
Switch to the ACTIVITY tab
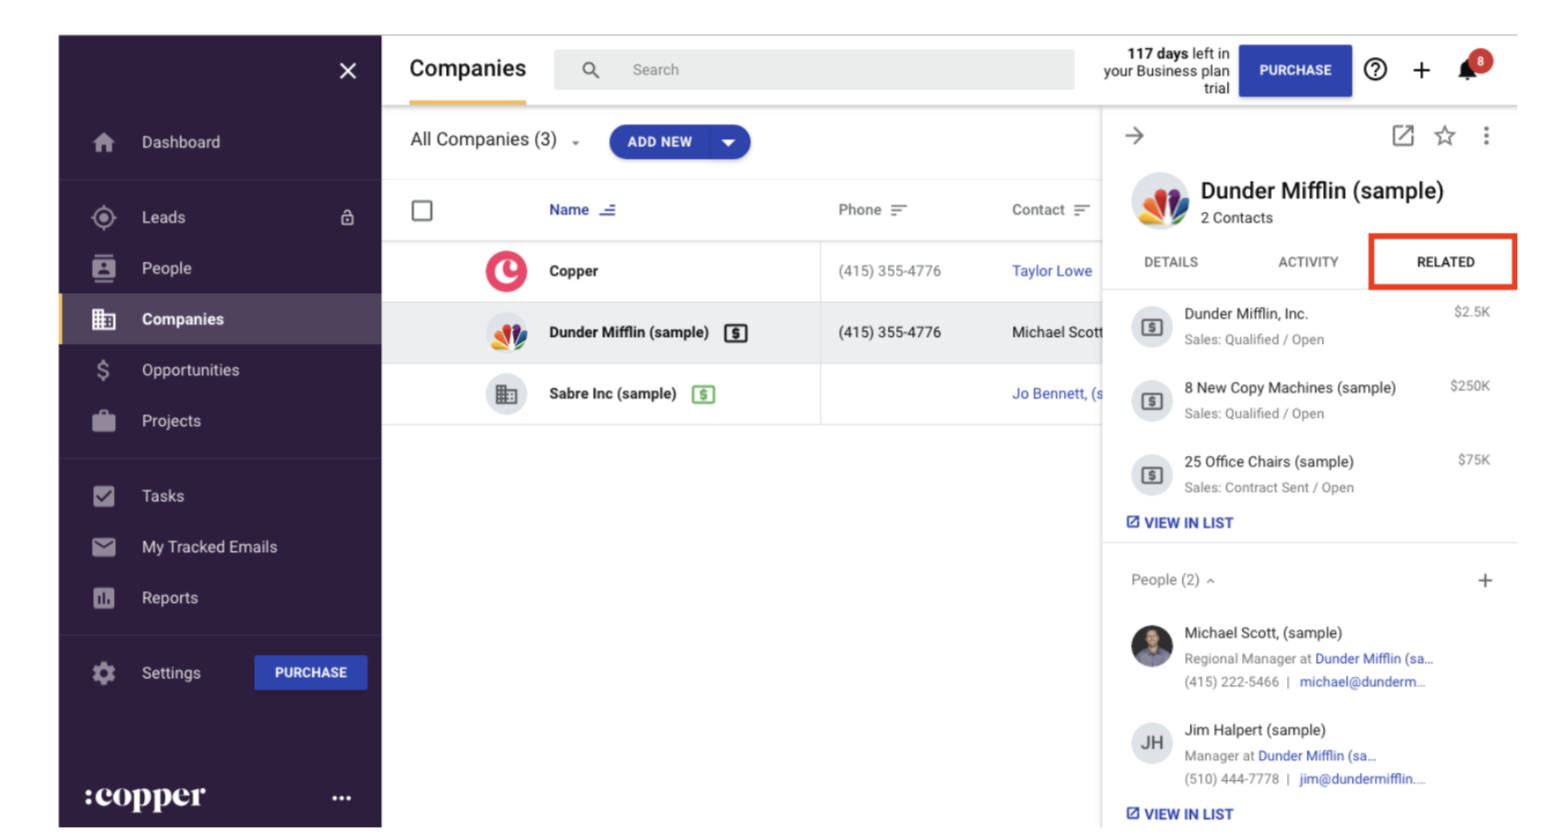1308,262
